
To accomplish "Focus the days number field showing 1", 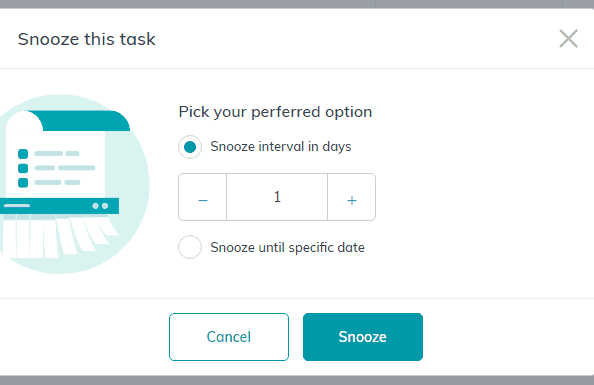I will (277, 197).
